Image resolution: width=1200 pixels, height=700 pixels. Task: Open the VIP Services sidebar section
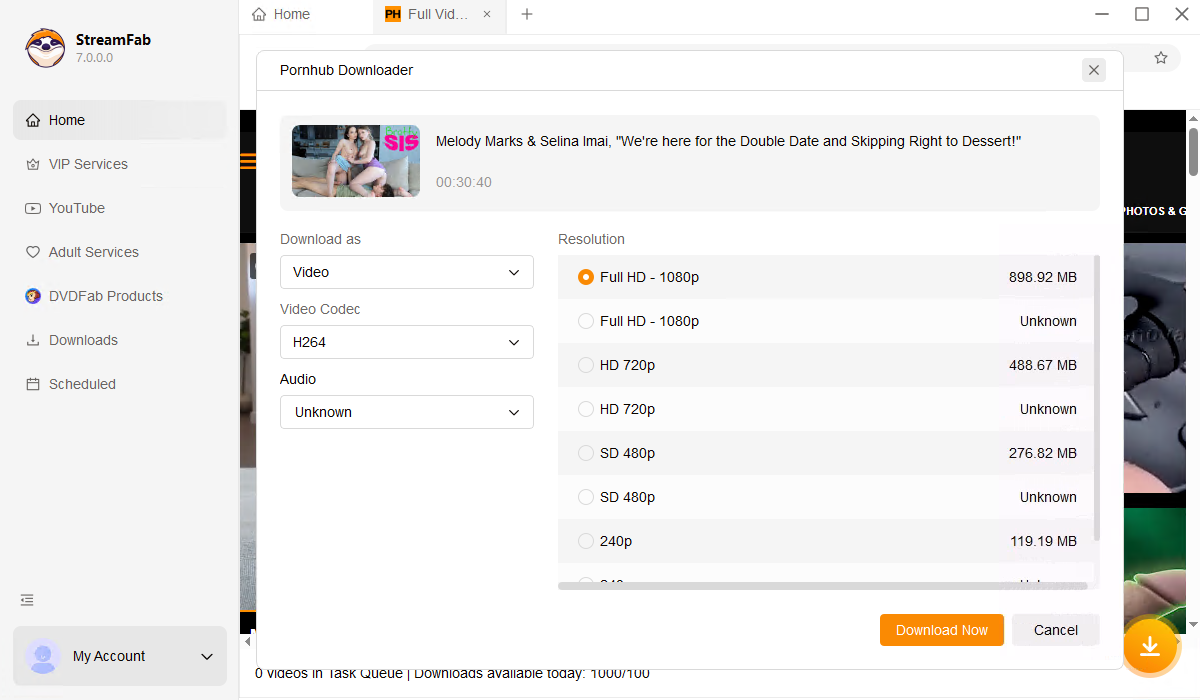(88, 164)
